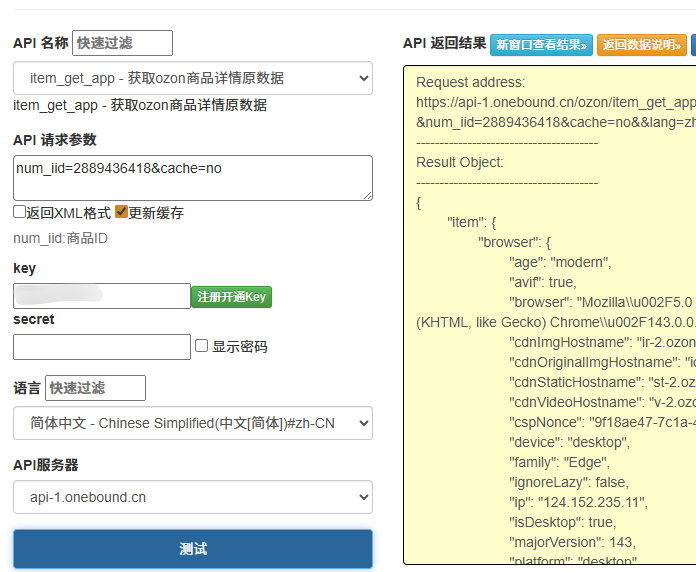Click the "cdnStaticHostname" line in result

602,382
